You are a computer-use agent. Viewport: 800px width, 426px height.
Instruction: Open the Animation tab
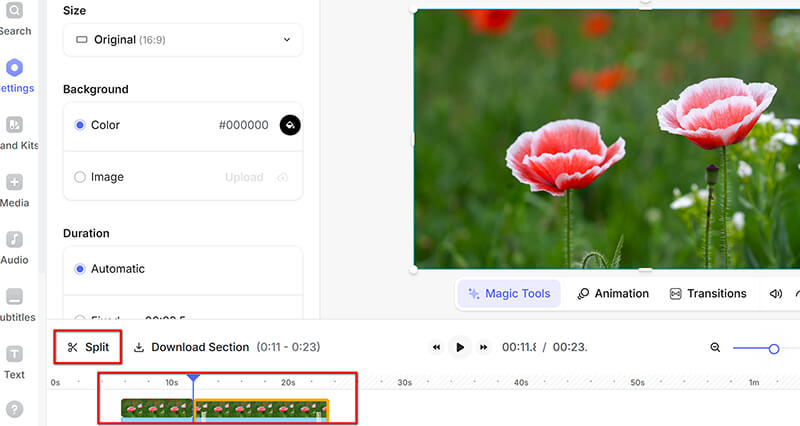(613, 294)
